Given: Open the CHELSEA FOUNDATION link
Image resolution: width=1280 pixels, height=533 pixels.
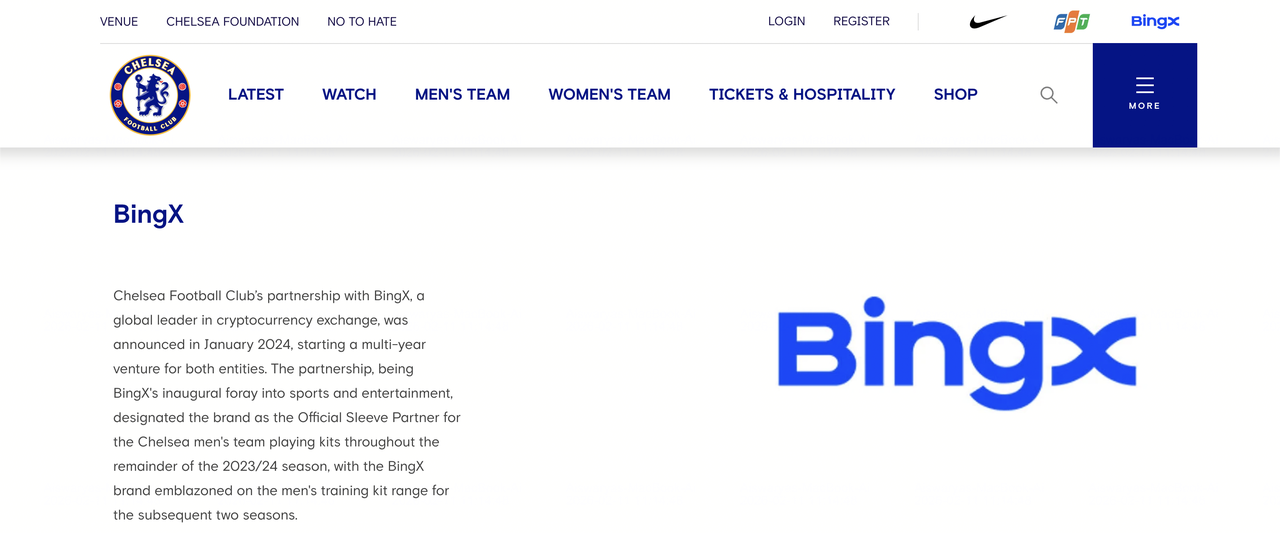Looking at the screenshot, I should tap(232, 21).
